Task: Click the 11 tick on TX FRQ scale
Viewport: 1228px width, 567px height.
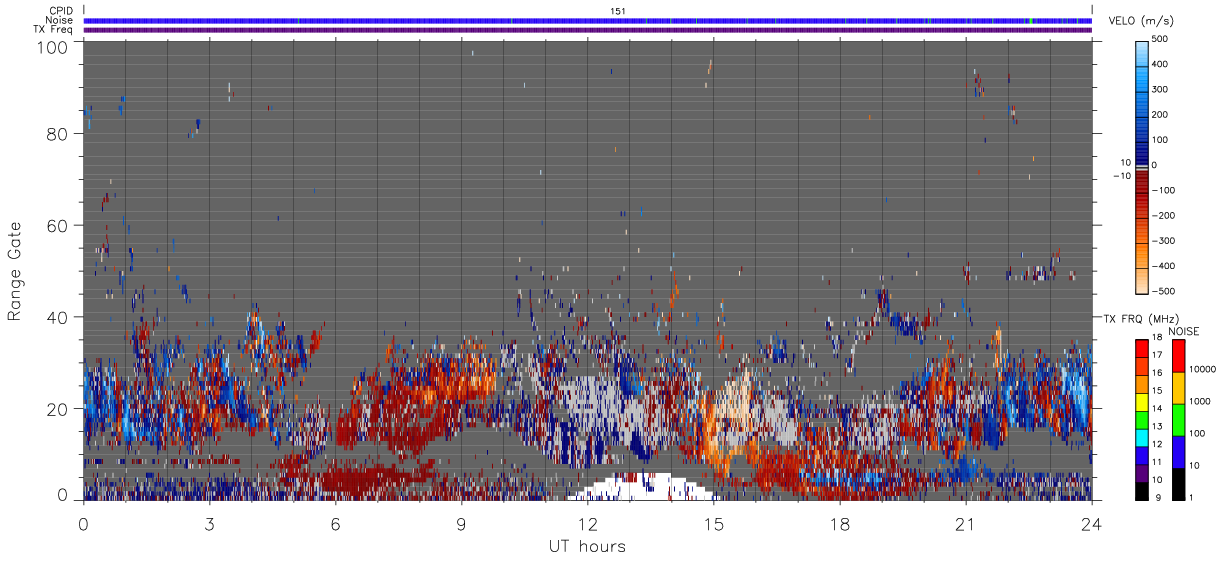Action: 1159,462
